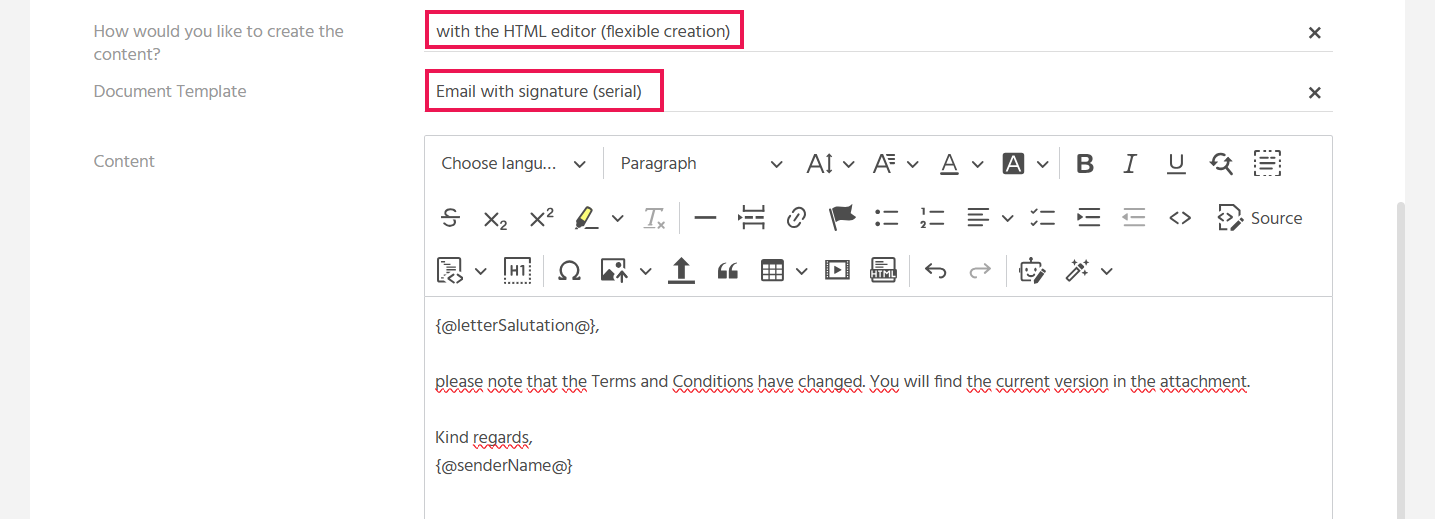Click the upload arrow icon
This screenshot has height=519, width=1435.
coord(681,271)
